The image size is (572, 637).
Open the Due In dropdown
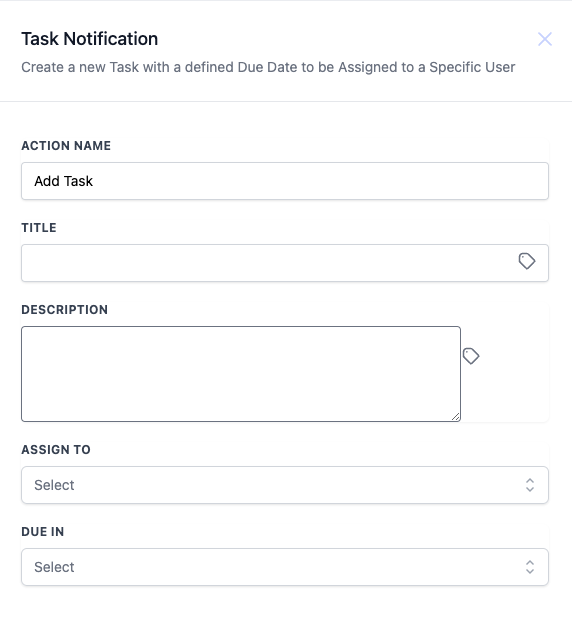[x=285, y=567]
